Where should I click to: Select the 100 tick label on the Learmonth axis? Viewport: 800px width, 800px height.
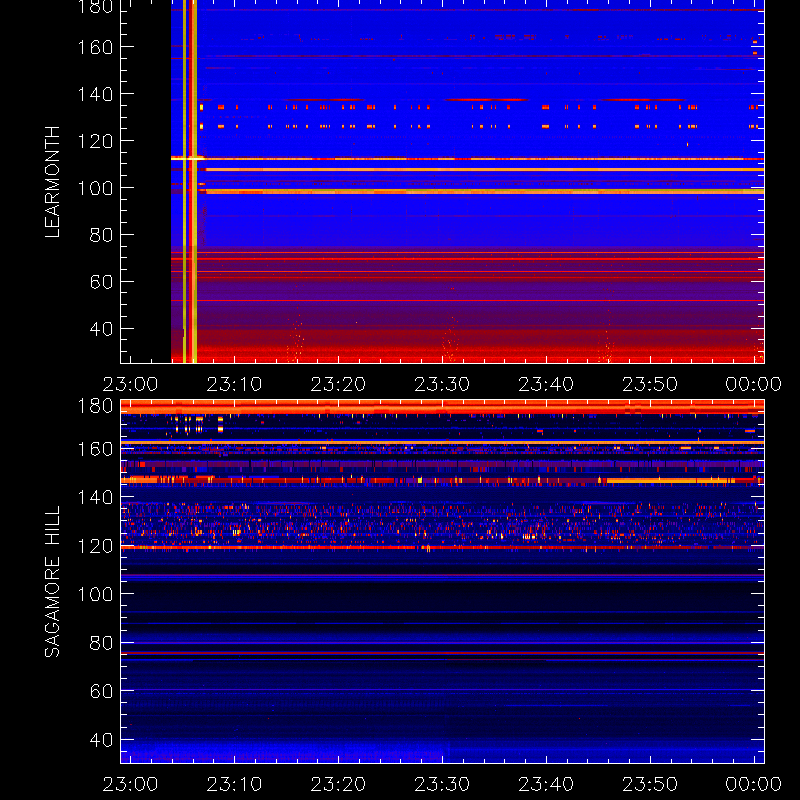(95, 188)
